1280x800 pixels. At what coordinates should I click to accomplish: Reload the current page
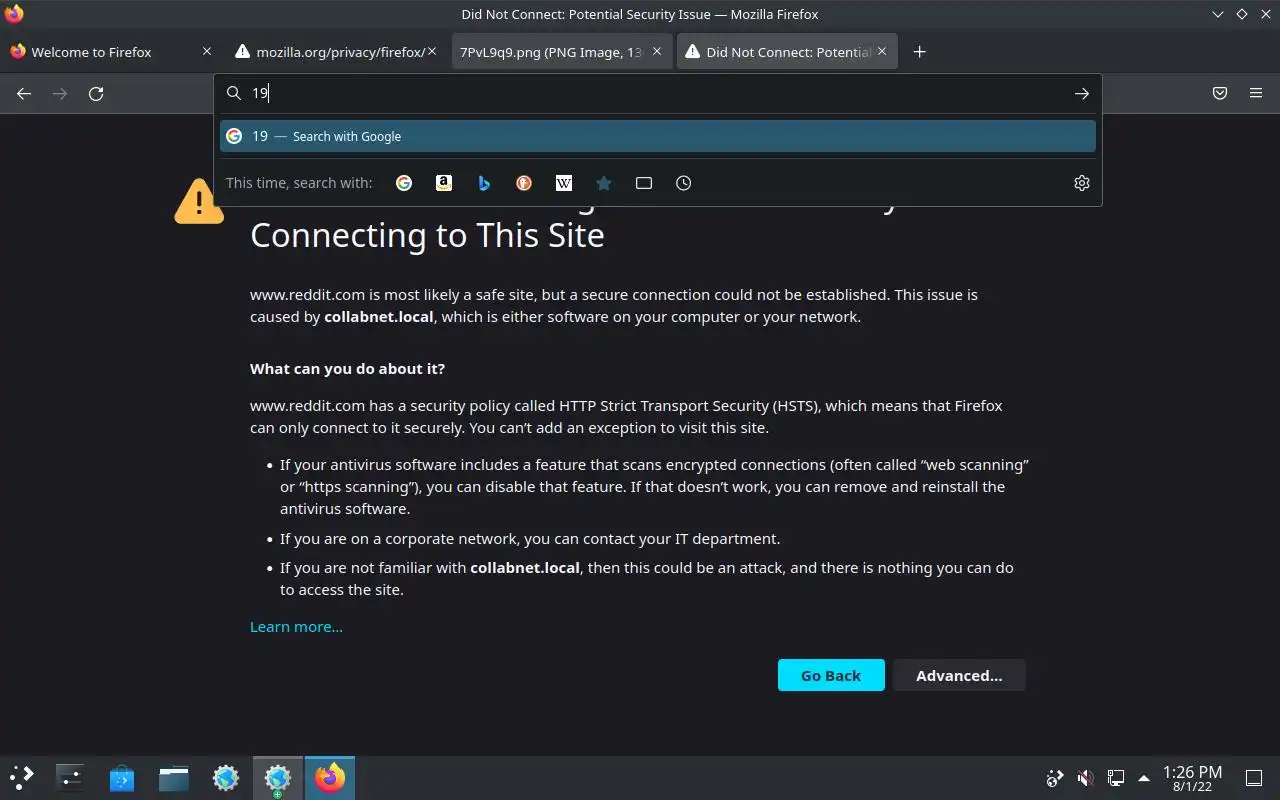point(96,93)
